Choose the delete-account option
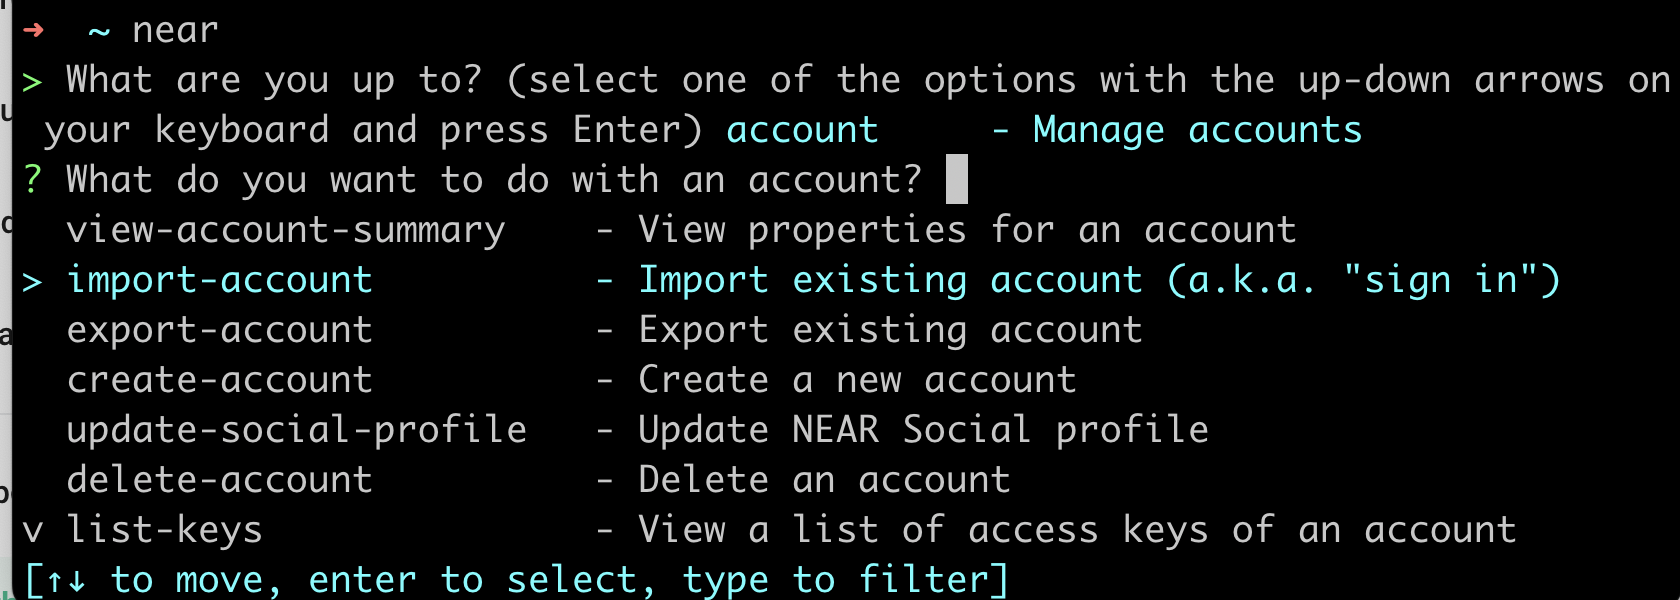 click(220, 480)
